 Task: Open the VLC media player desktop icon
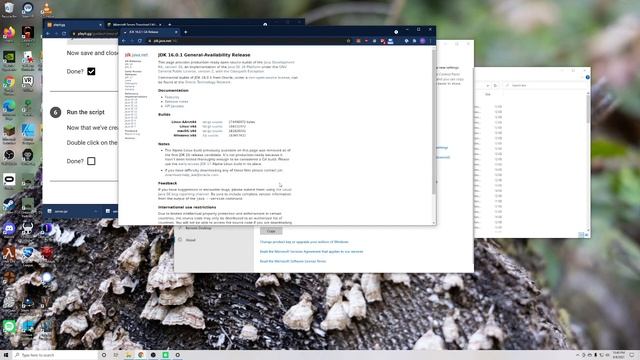pos(47,10)
